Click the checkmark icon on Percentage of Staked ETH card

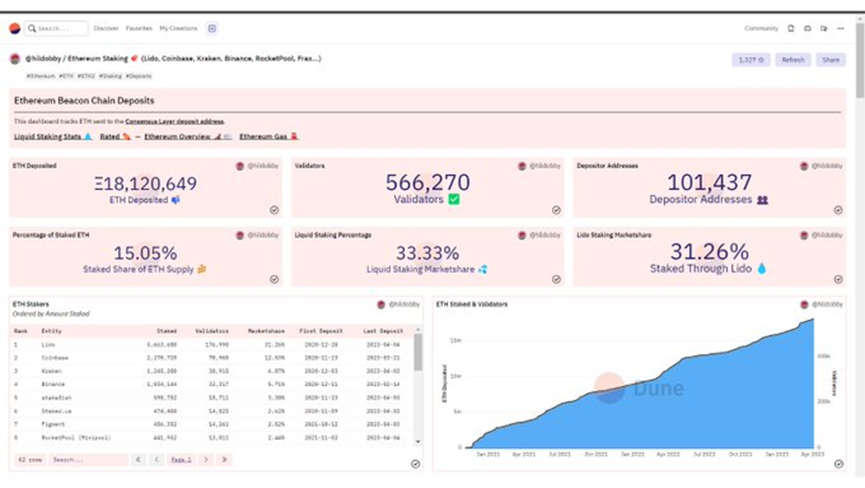(x=274, y=280)
